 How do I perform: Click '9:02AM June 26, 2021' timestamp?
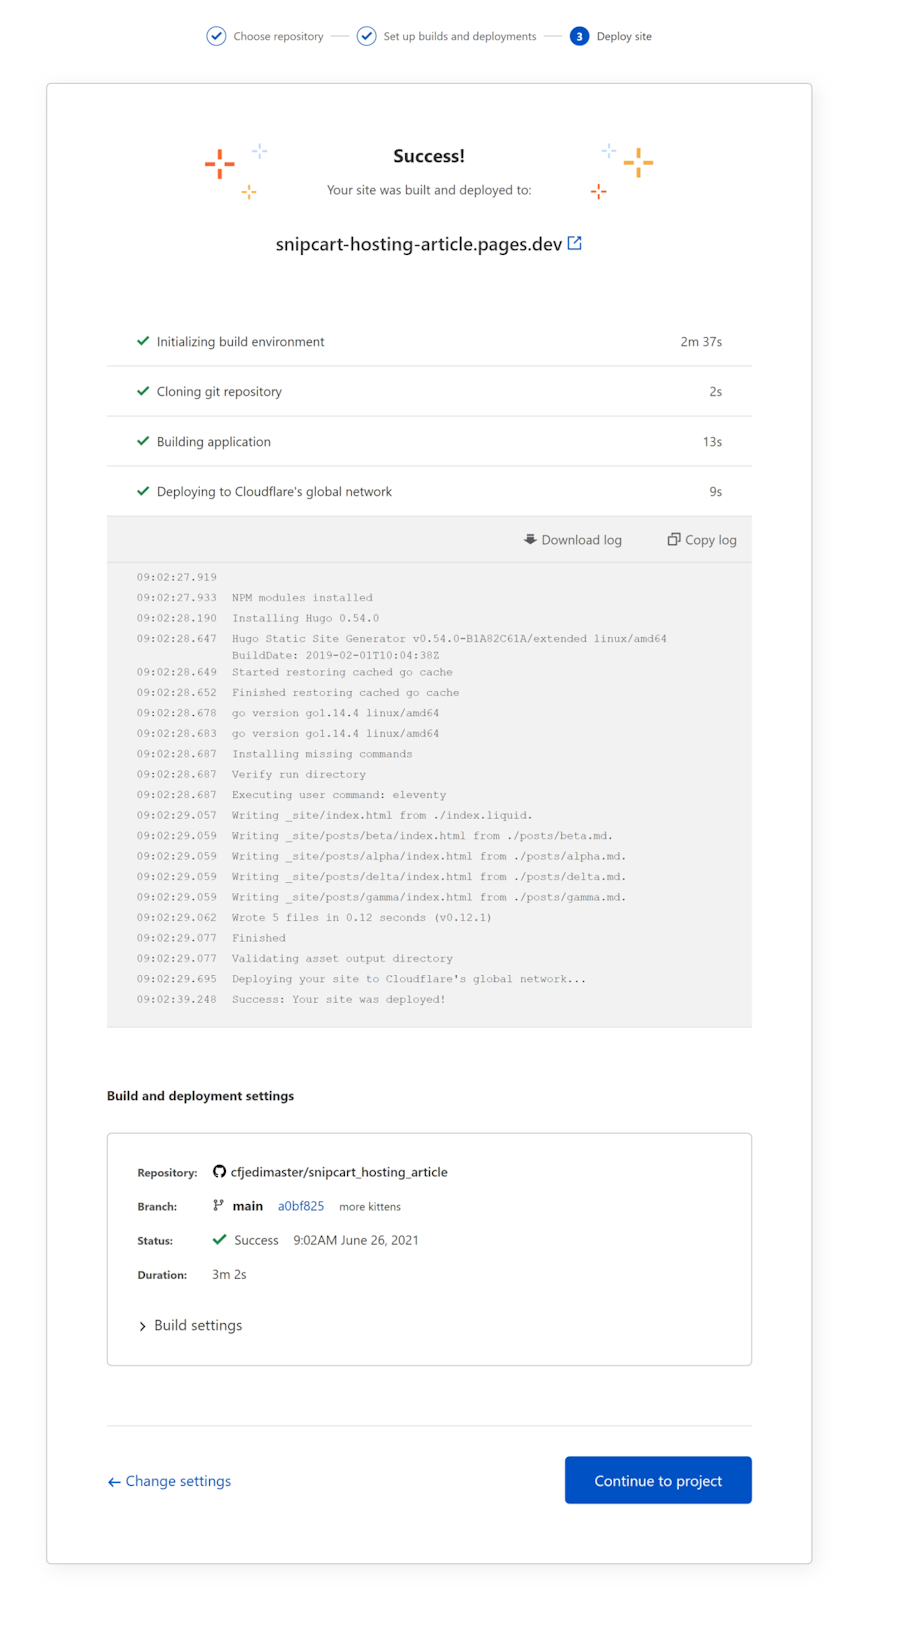(x=356, y=1240)
